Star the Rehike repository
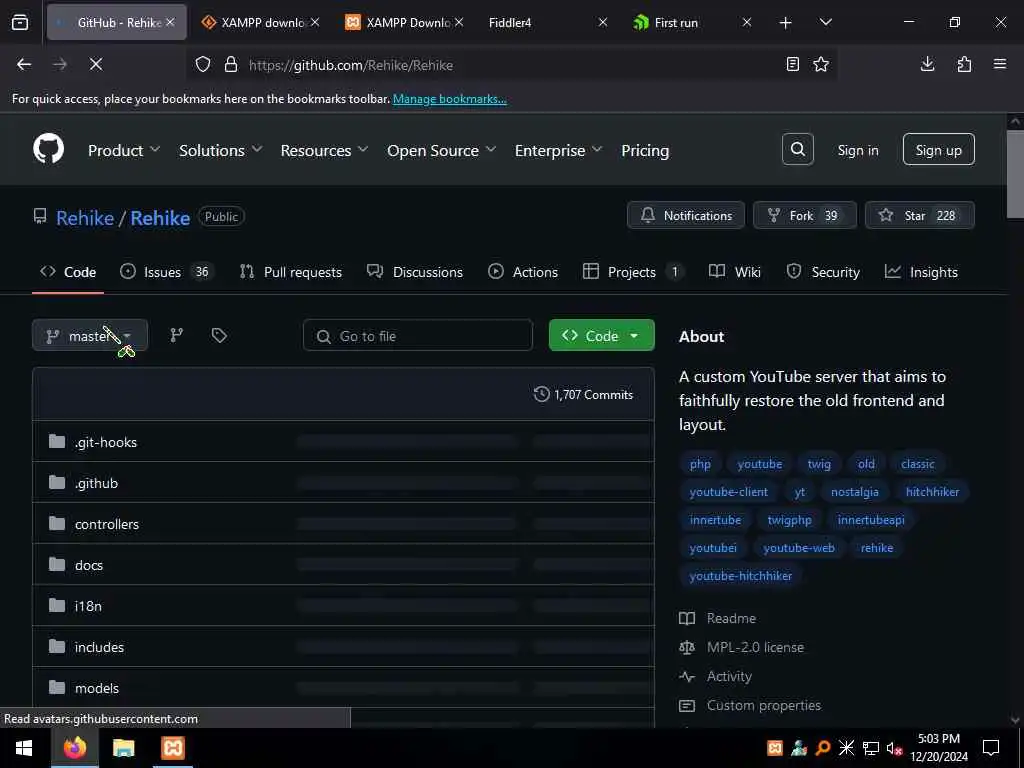The height and width of the screenshot is (768, 1024). [920, 216]
